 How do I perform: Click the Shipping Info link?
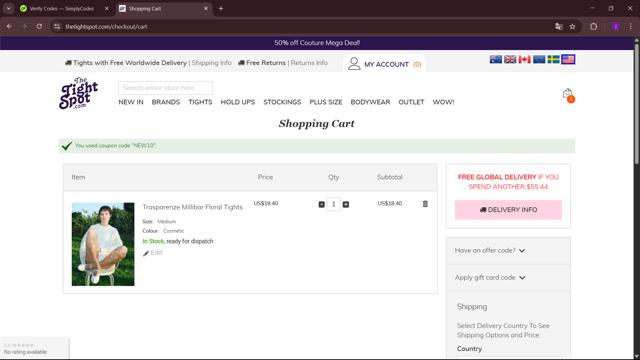[211, 63]
